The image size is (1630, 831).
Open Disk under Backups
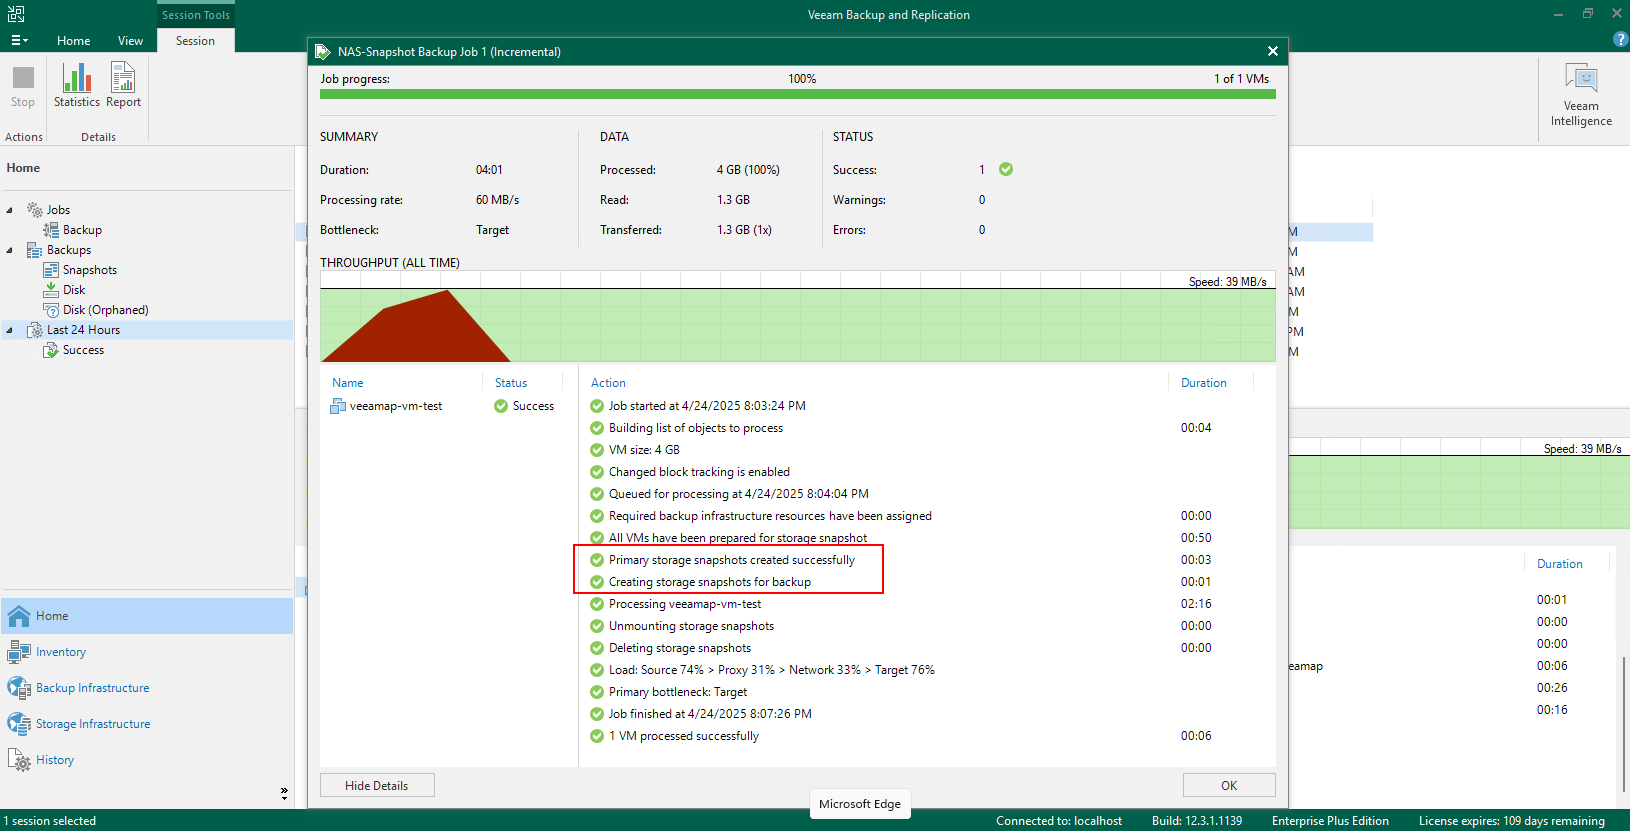point(74,290)
